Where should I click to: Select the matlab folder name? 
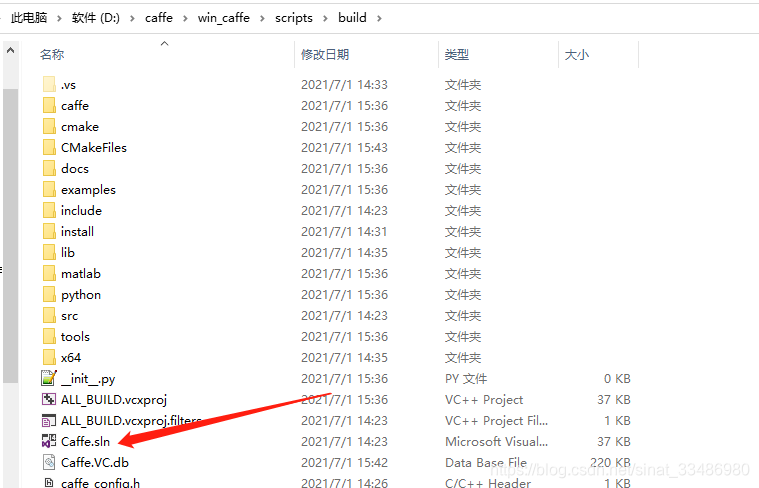(81, 274)
